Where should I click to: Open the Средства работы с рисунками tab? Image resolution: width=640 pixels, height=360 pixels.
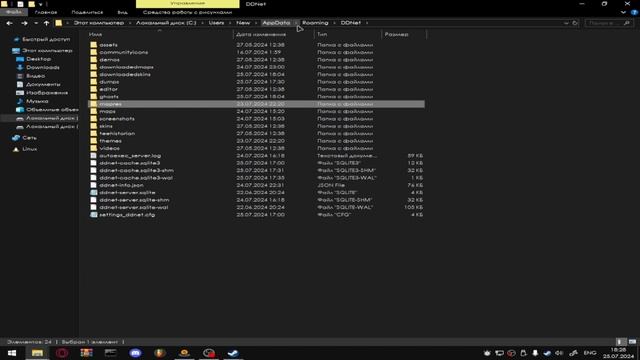click(187, 12)
